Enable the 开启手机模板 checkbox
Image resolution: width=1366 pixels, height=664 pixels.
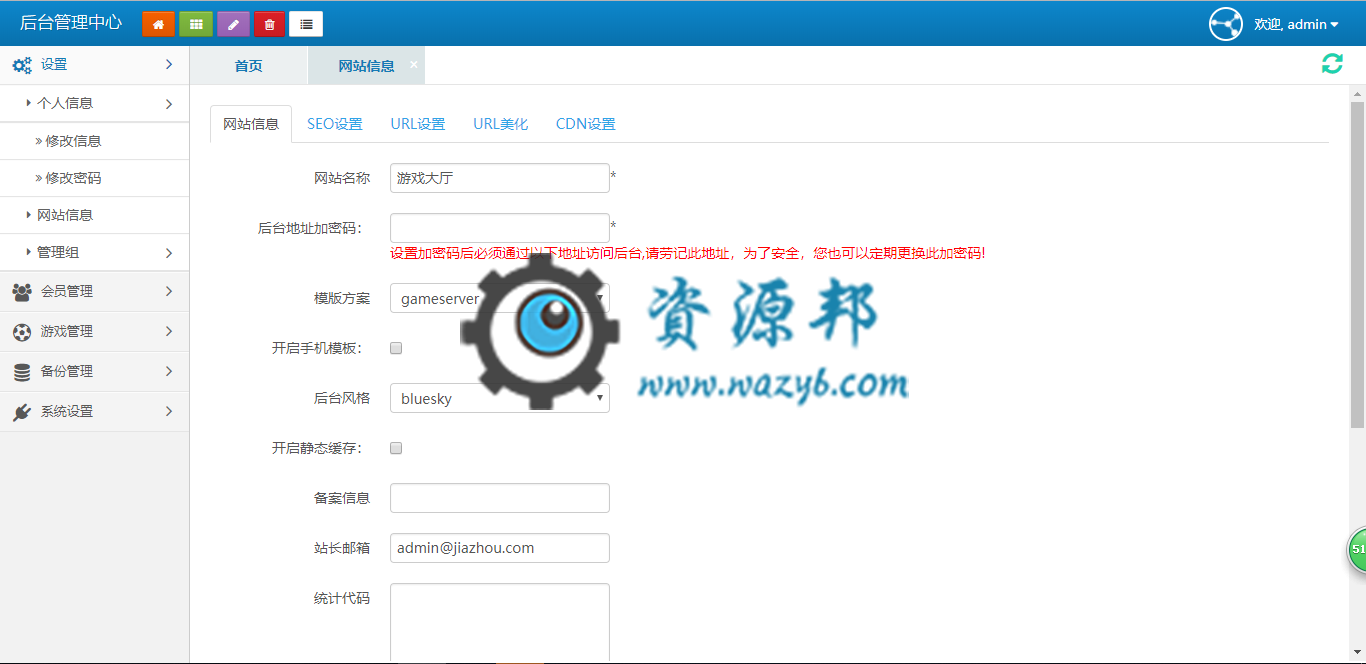pos(396,348)
